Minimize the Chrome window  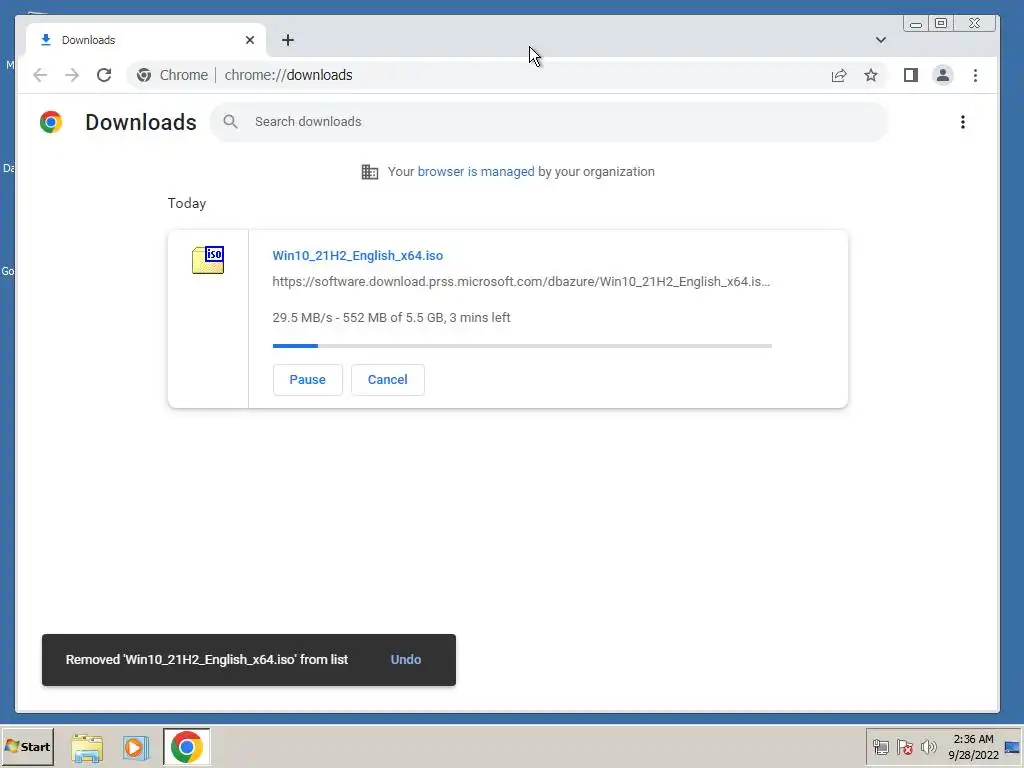pyautogui.click(x=916, y=24)
